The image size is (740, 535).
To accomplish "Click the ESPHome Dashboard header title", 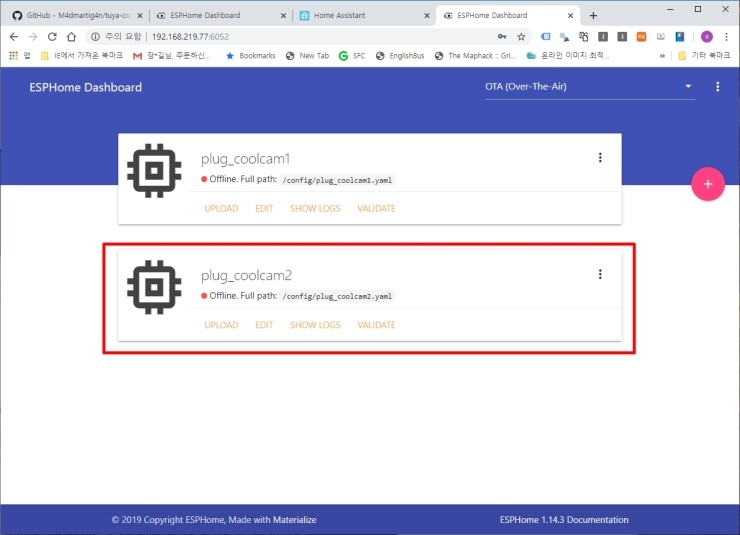I will pyautogui.click(x=85, y=87).
